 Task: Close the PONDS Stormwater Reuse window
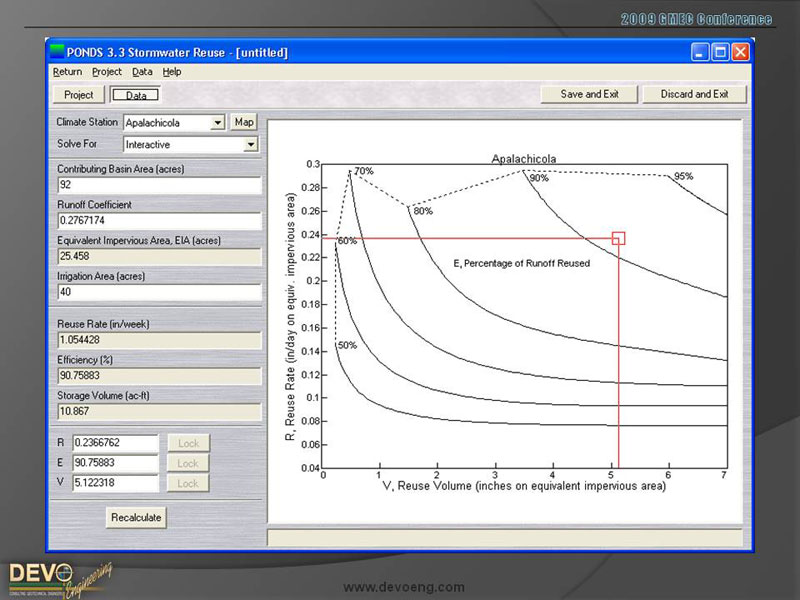pos(740,52)
